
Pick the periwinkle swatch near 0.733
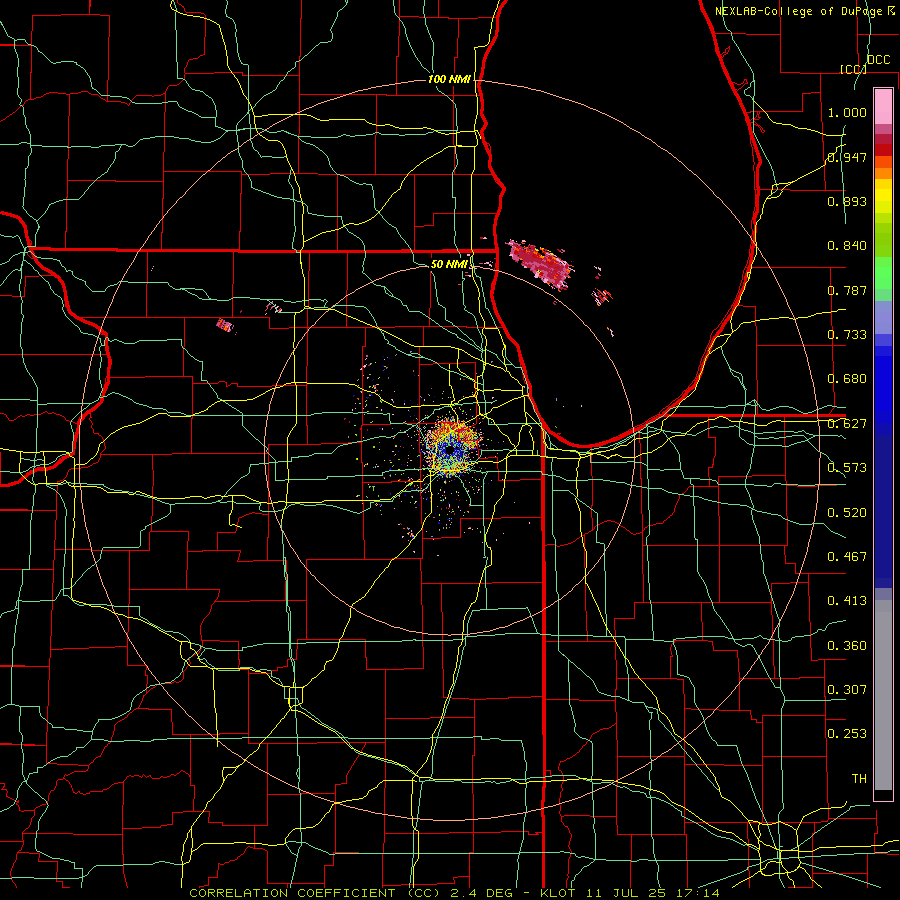point(883,319)
